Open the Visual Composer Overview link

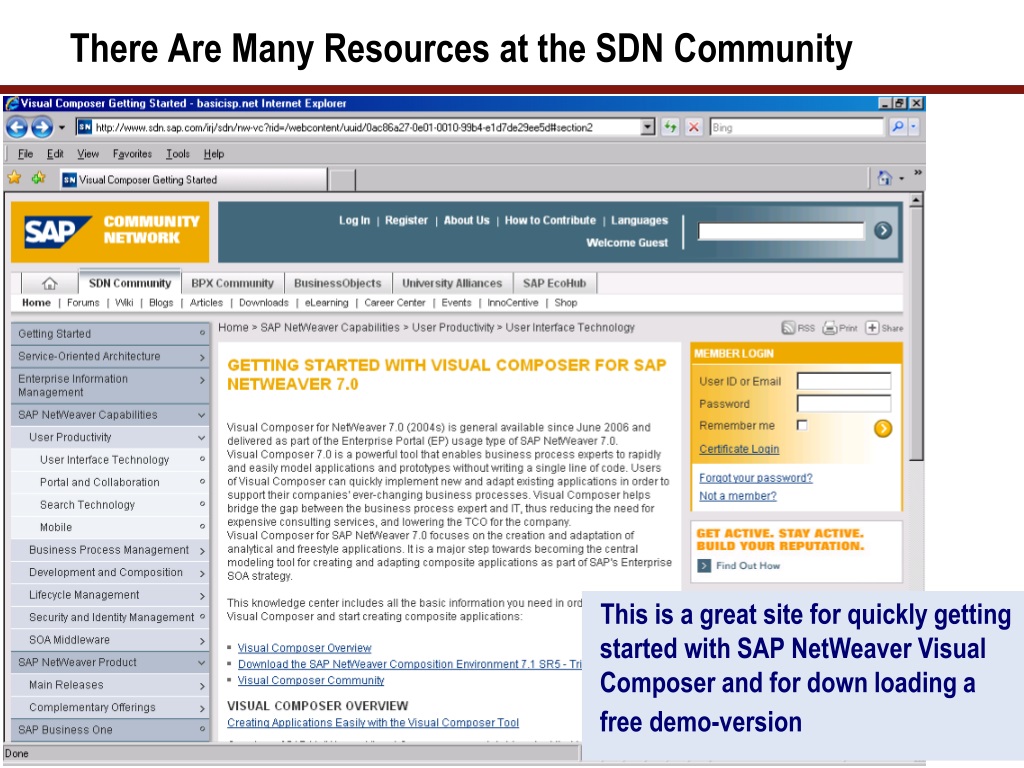pos(304,648)
